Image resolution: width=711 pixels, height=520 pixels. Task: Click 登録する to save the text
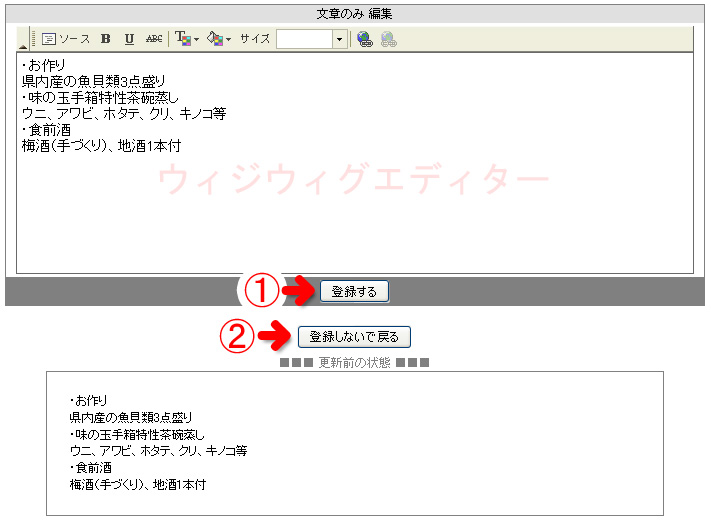click(354, 292)
